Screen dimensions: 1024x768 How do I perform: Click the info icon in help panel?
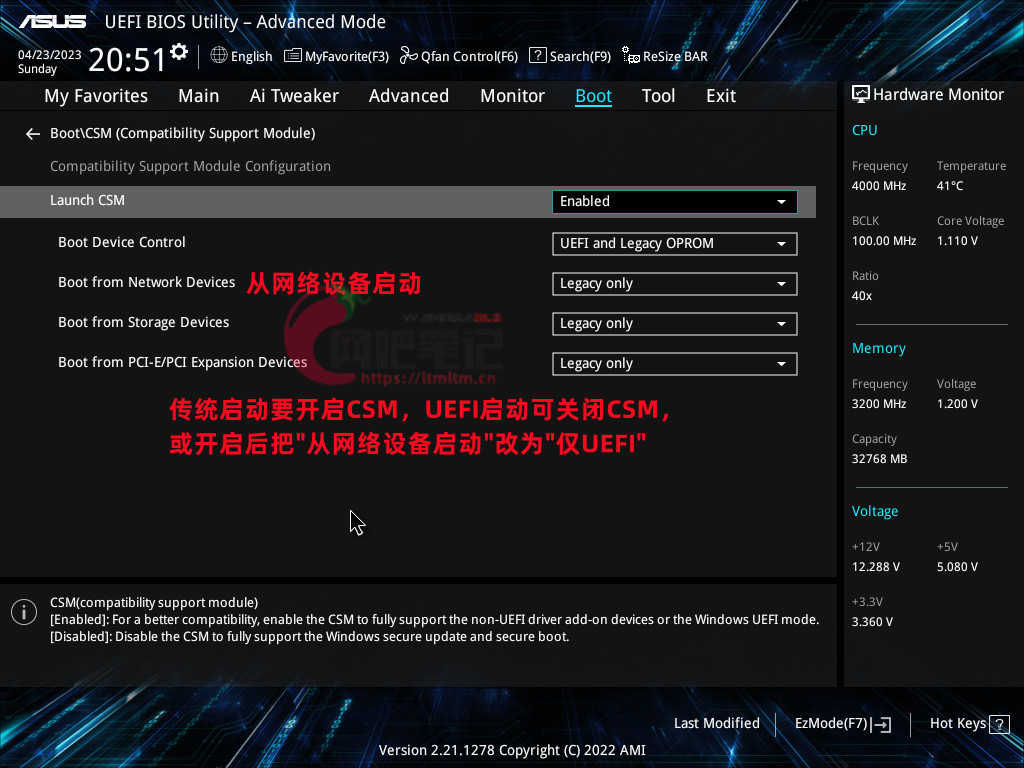pyautogui.click(x=24, y=612)
